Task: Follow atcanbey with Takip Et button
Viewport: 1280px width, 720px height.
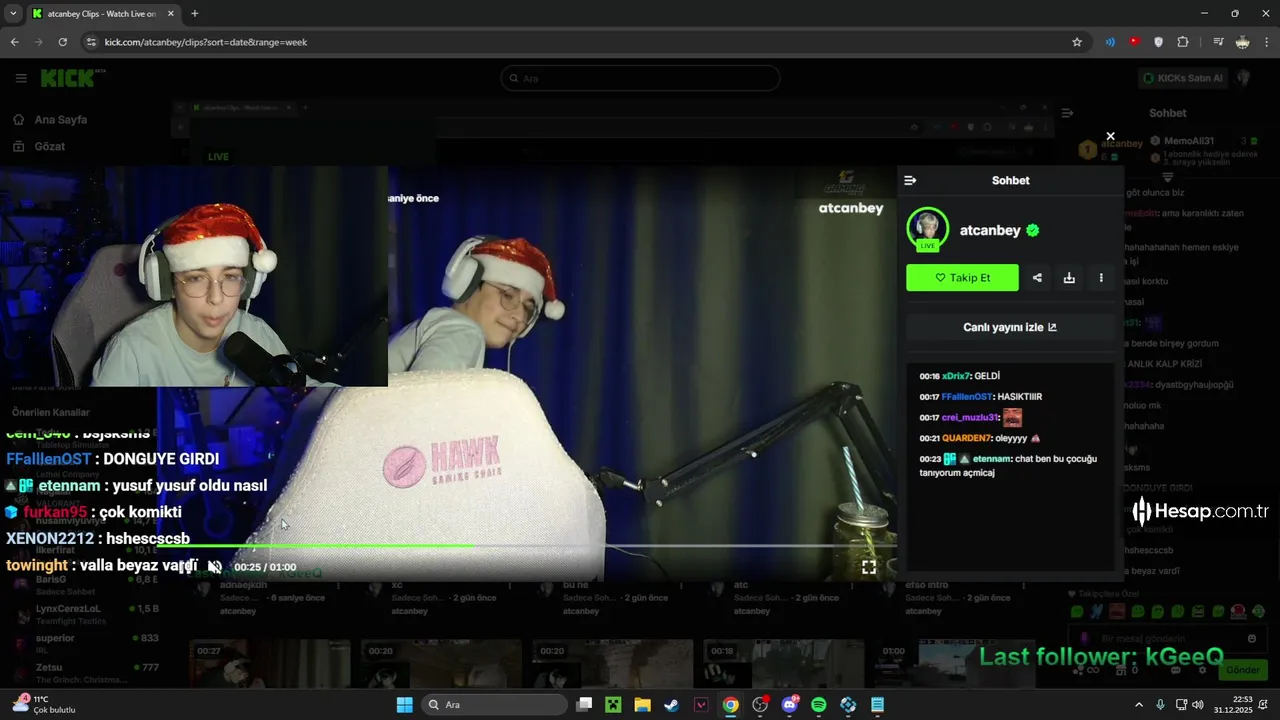Action: point(962,278)
